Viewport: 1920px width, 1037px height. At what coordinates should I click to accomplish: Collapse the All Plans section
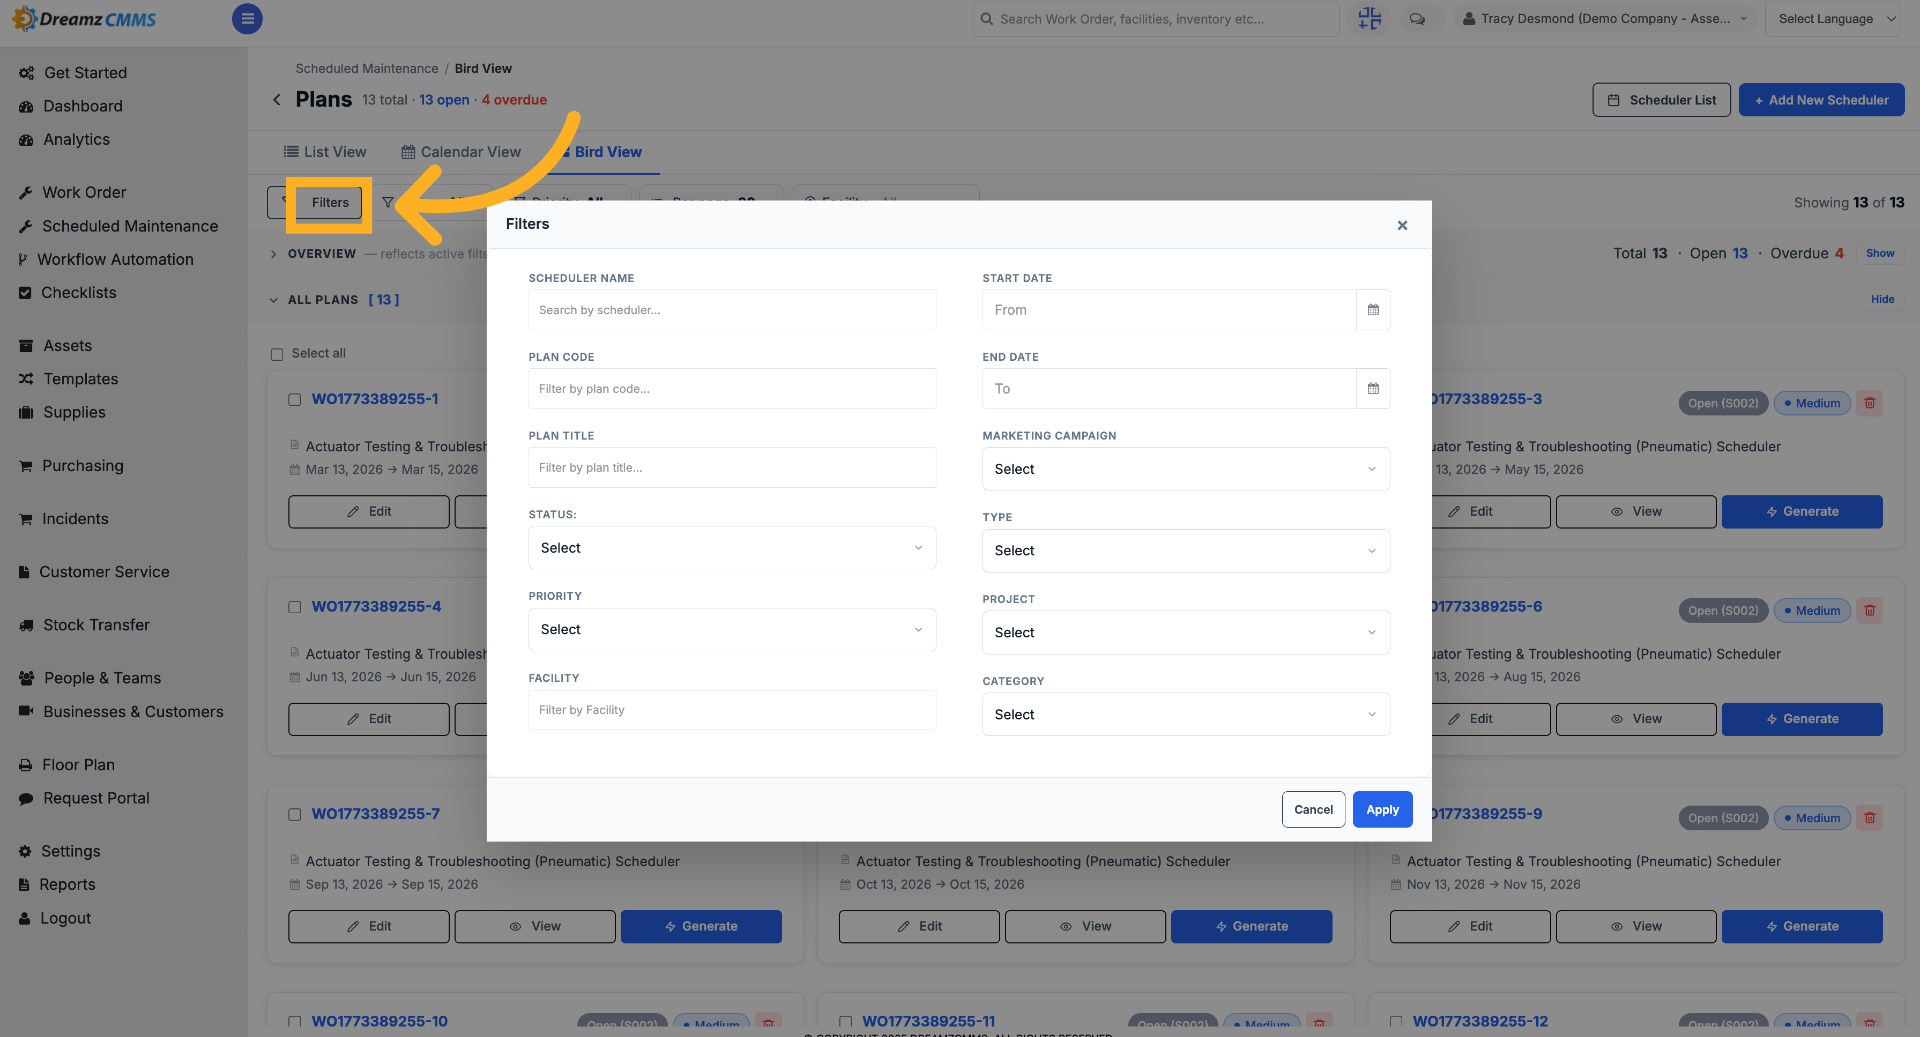273,300
